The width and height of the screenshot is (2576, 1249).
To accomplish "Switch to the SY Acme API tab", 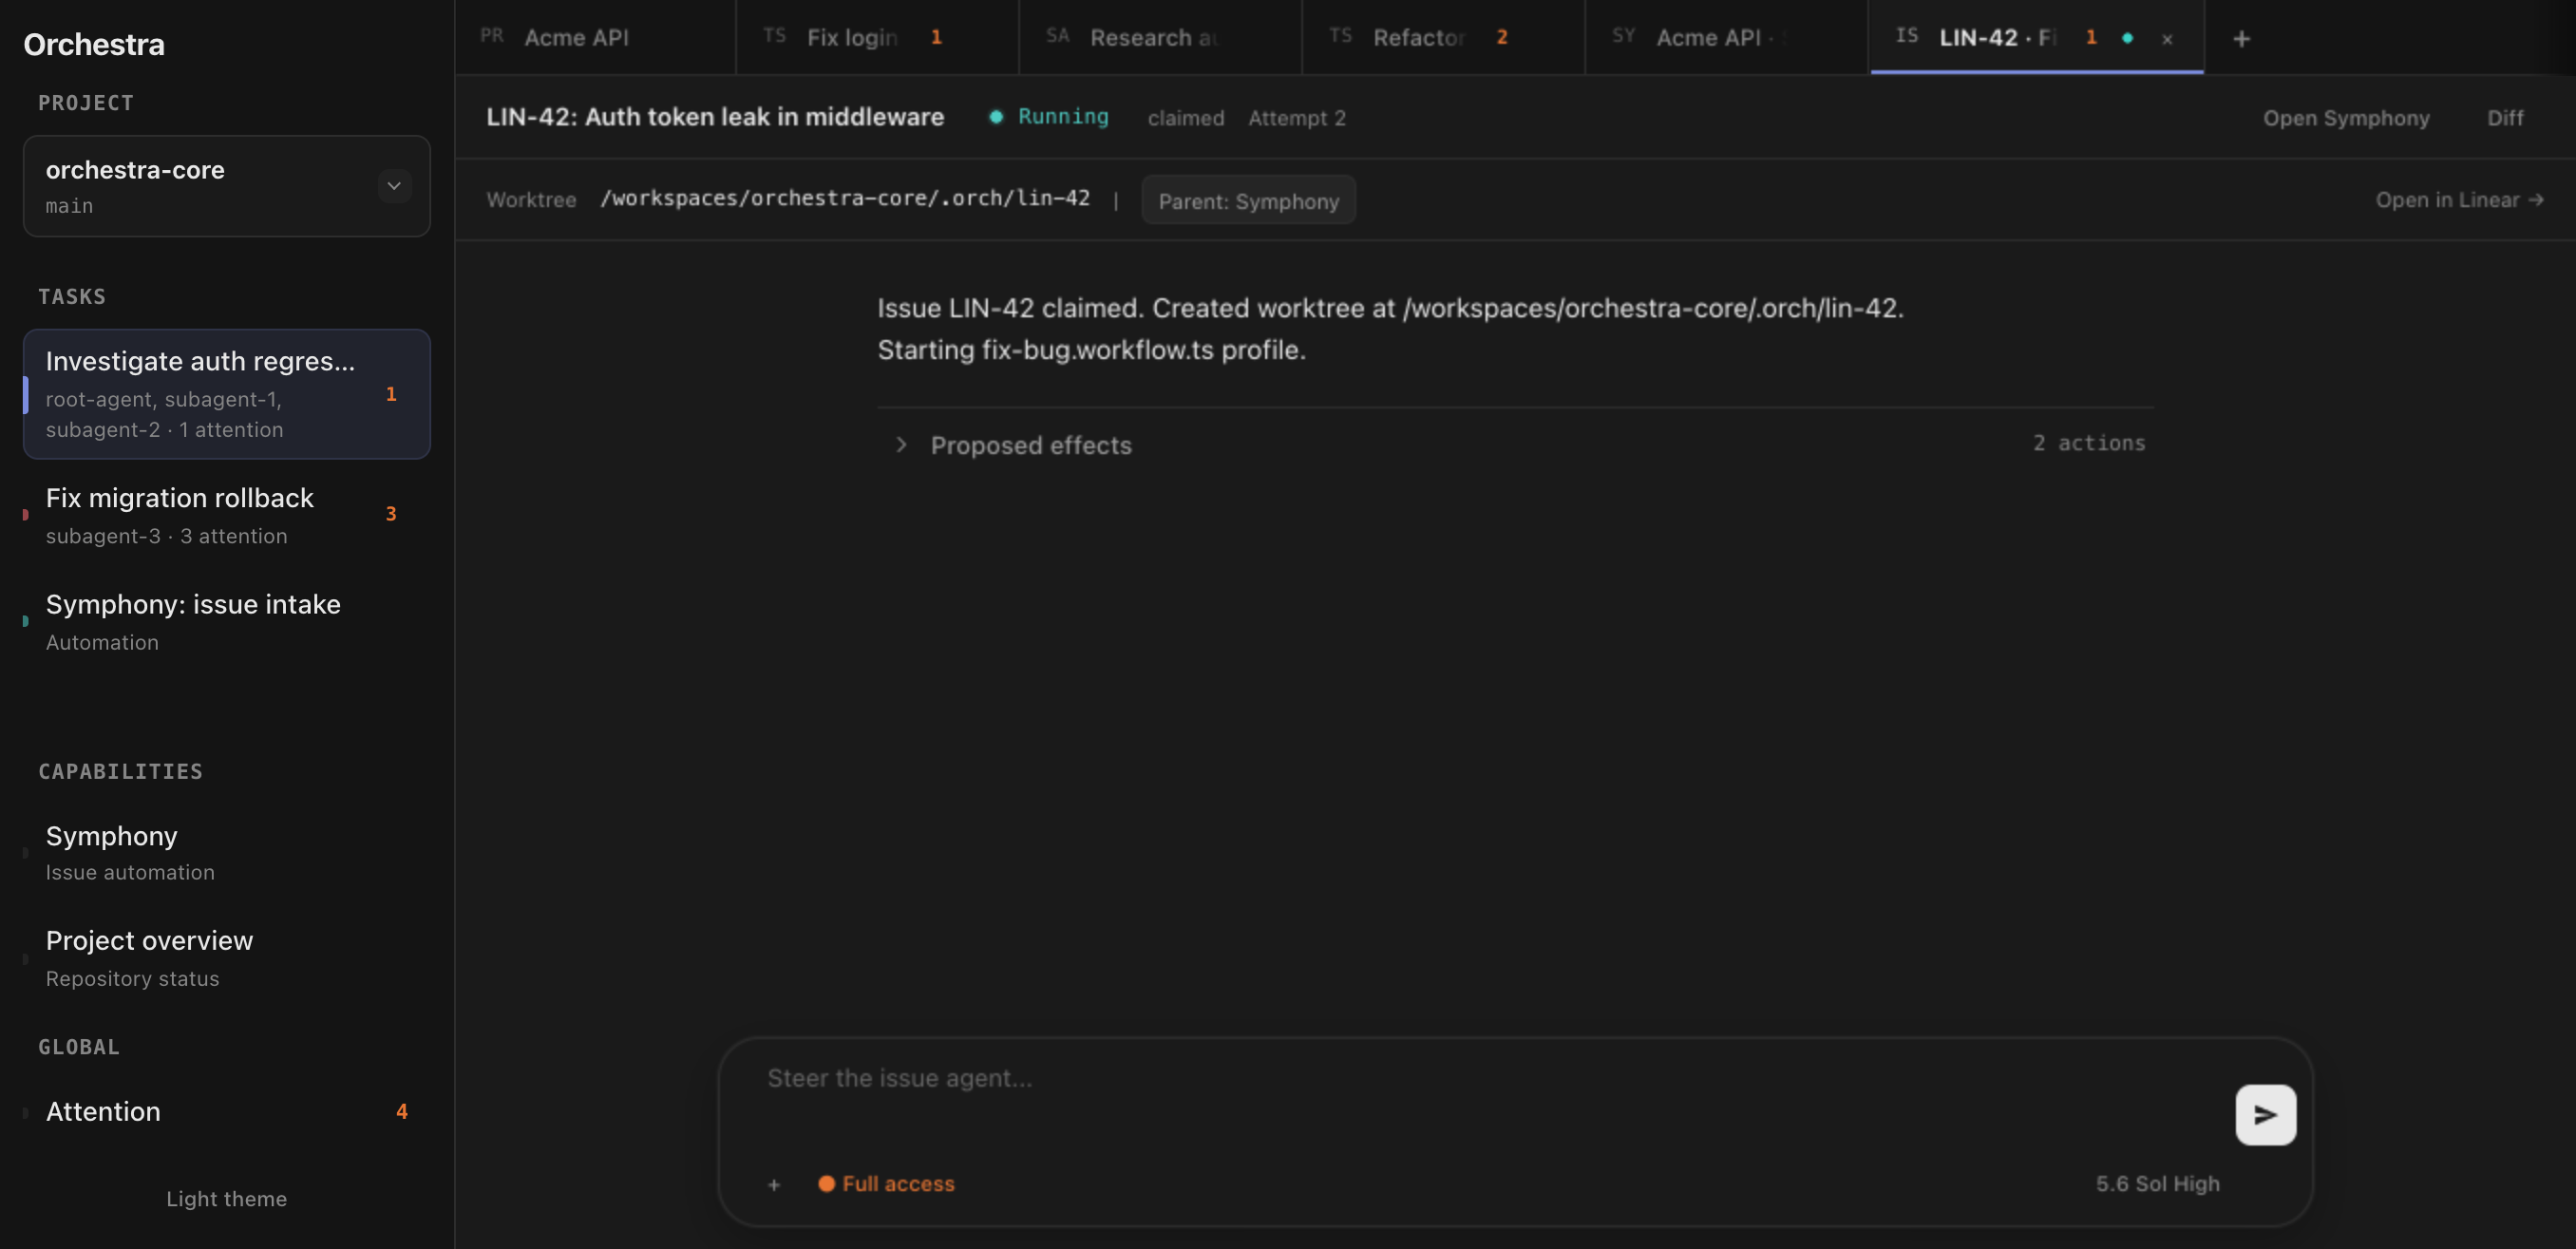I will pyautogui.click(x=1726, y=37).
